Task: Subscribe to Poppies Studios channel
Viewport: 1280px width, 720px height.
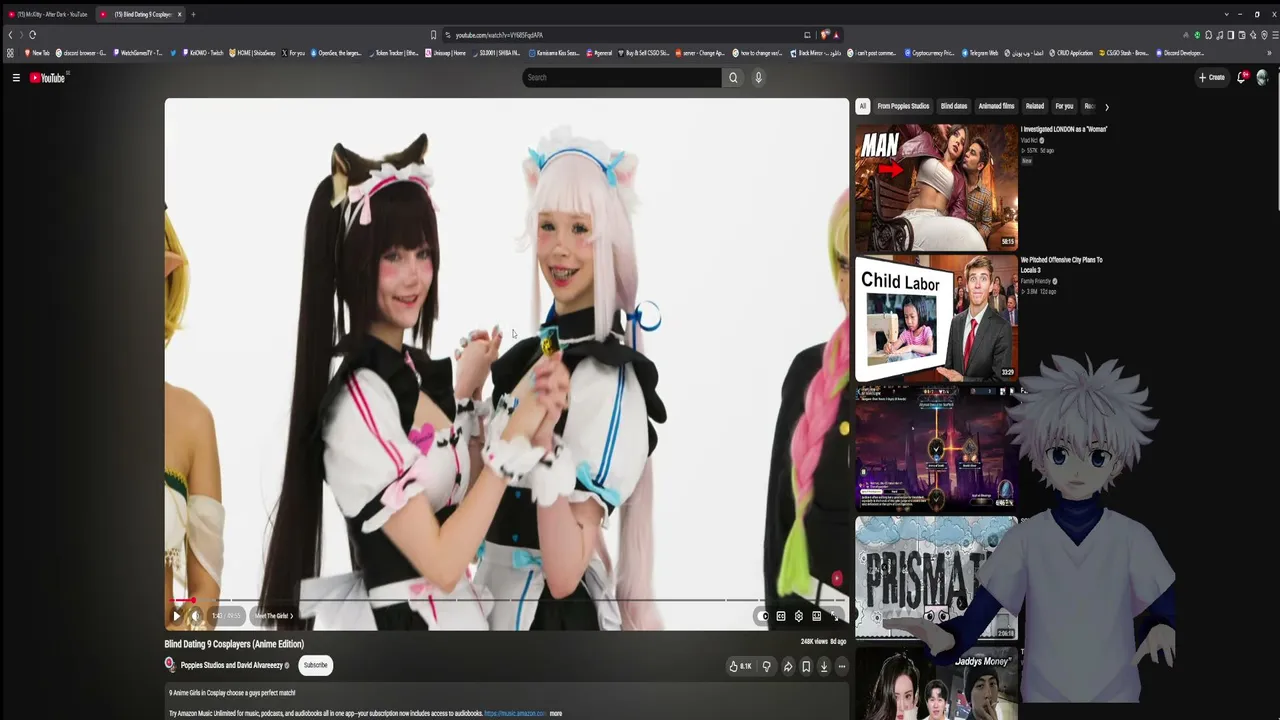Action: tap(315, 665)
